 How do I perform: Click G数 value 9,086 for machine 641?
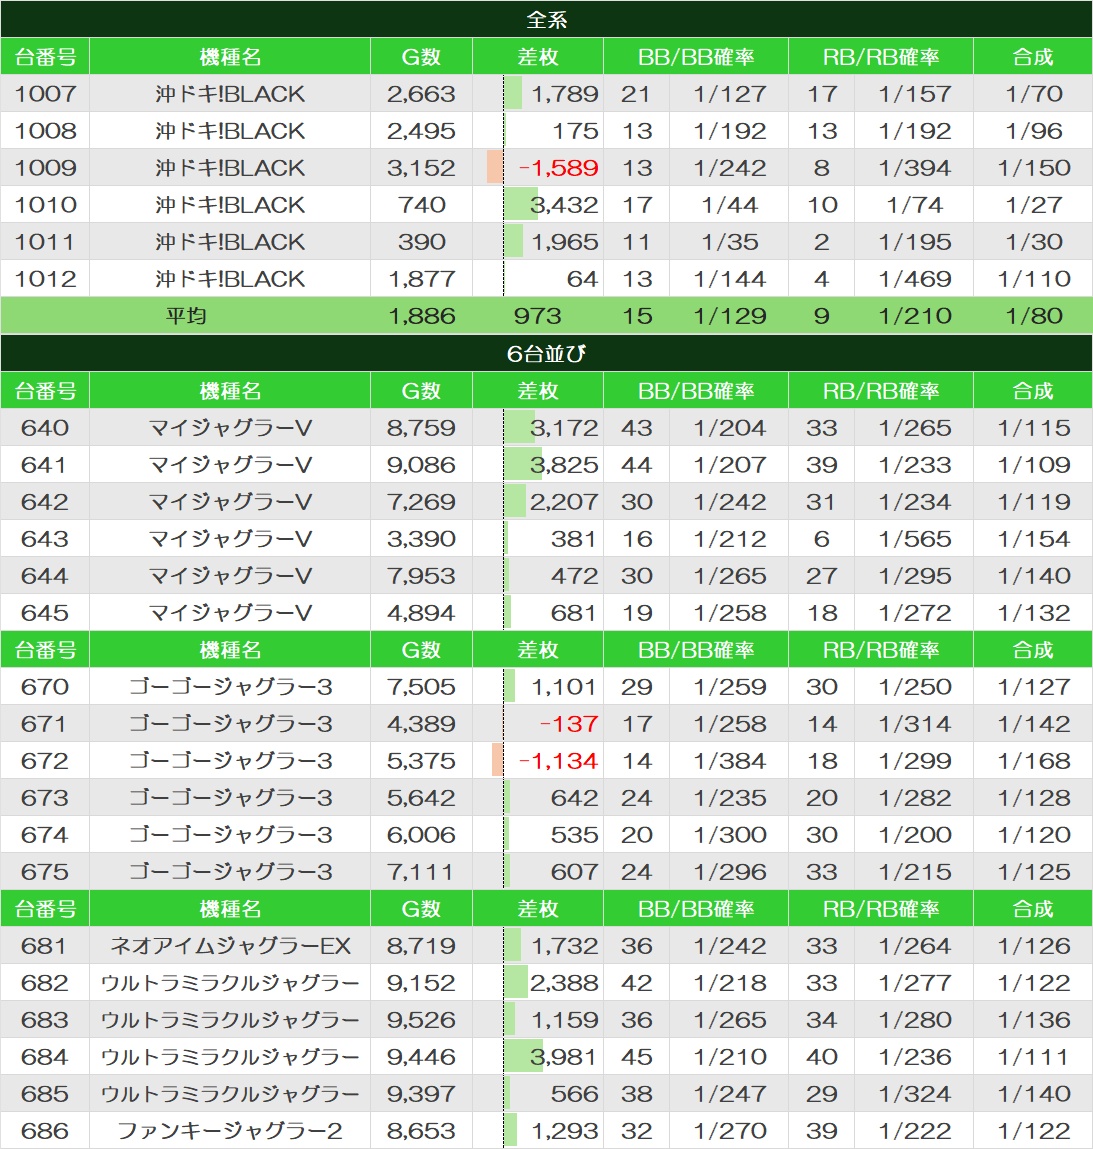(x=421, y=465)
